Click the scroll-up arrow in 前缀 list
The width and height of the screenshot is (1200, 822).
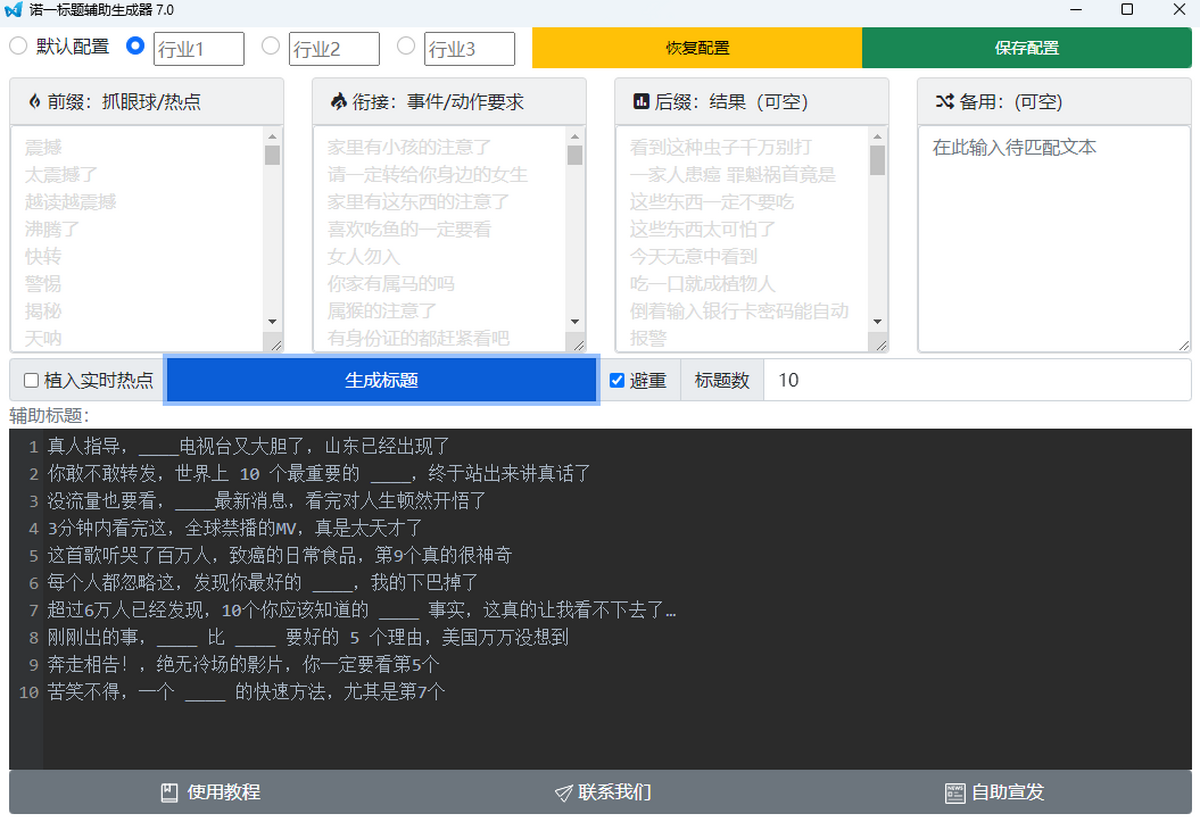[273, 137]
